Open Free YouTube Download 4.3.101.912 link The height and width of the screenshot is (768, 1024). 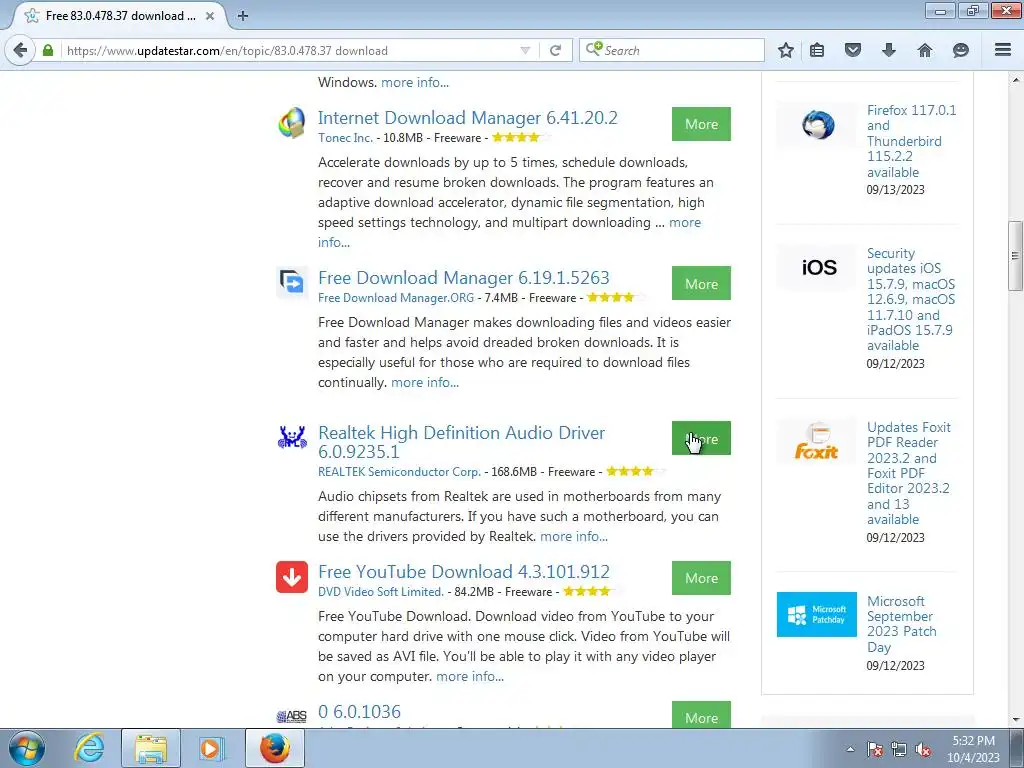tap(464, 571)
